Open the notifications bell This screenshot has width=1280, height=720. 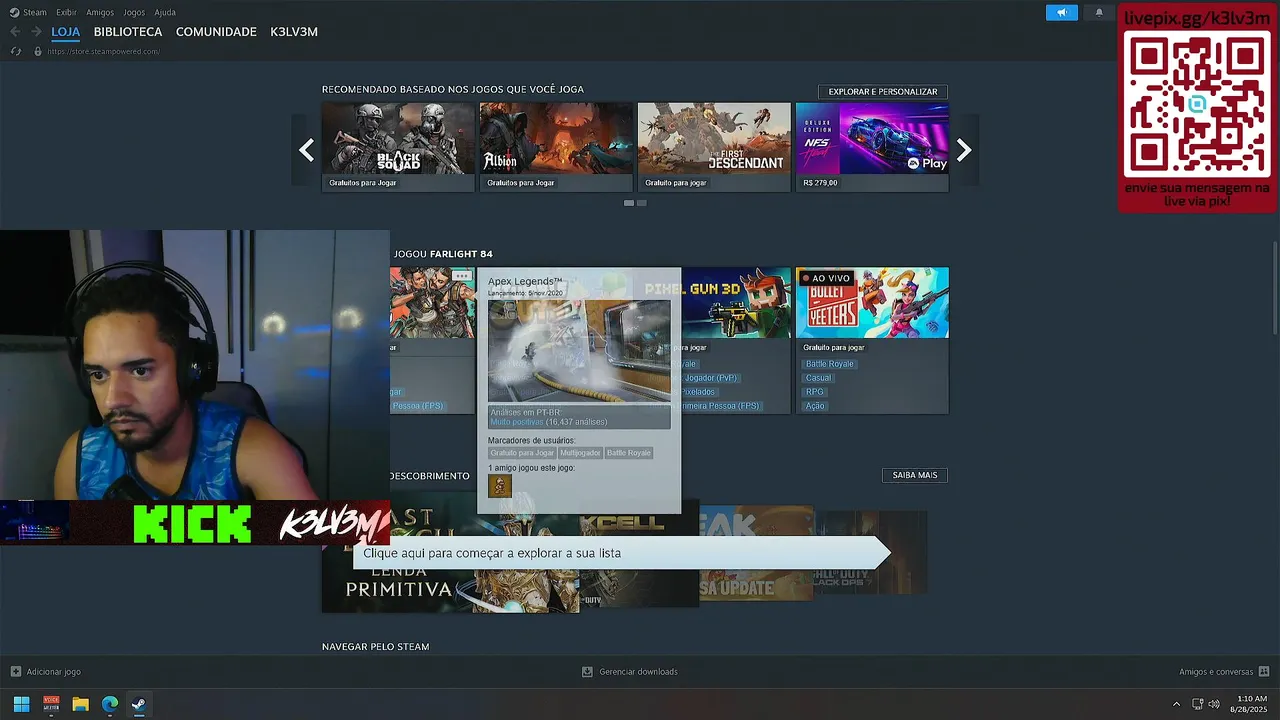click(x=1099, y=13)
